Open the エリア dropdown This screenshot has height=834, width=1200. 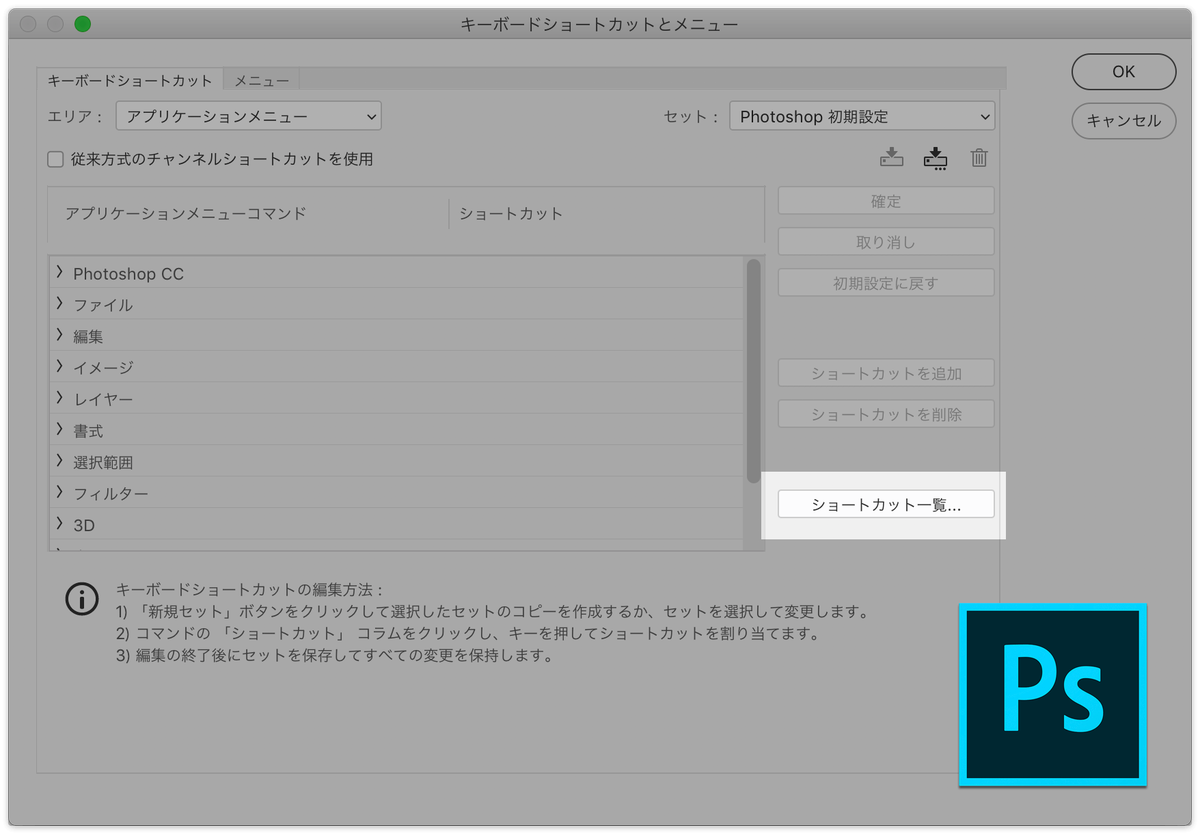click(248, 116)
